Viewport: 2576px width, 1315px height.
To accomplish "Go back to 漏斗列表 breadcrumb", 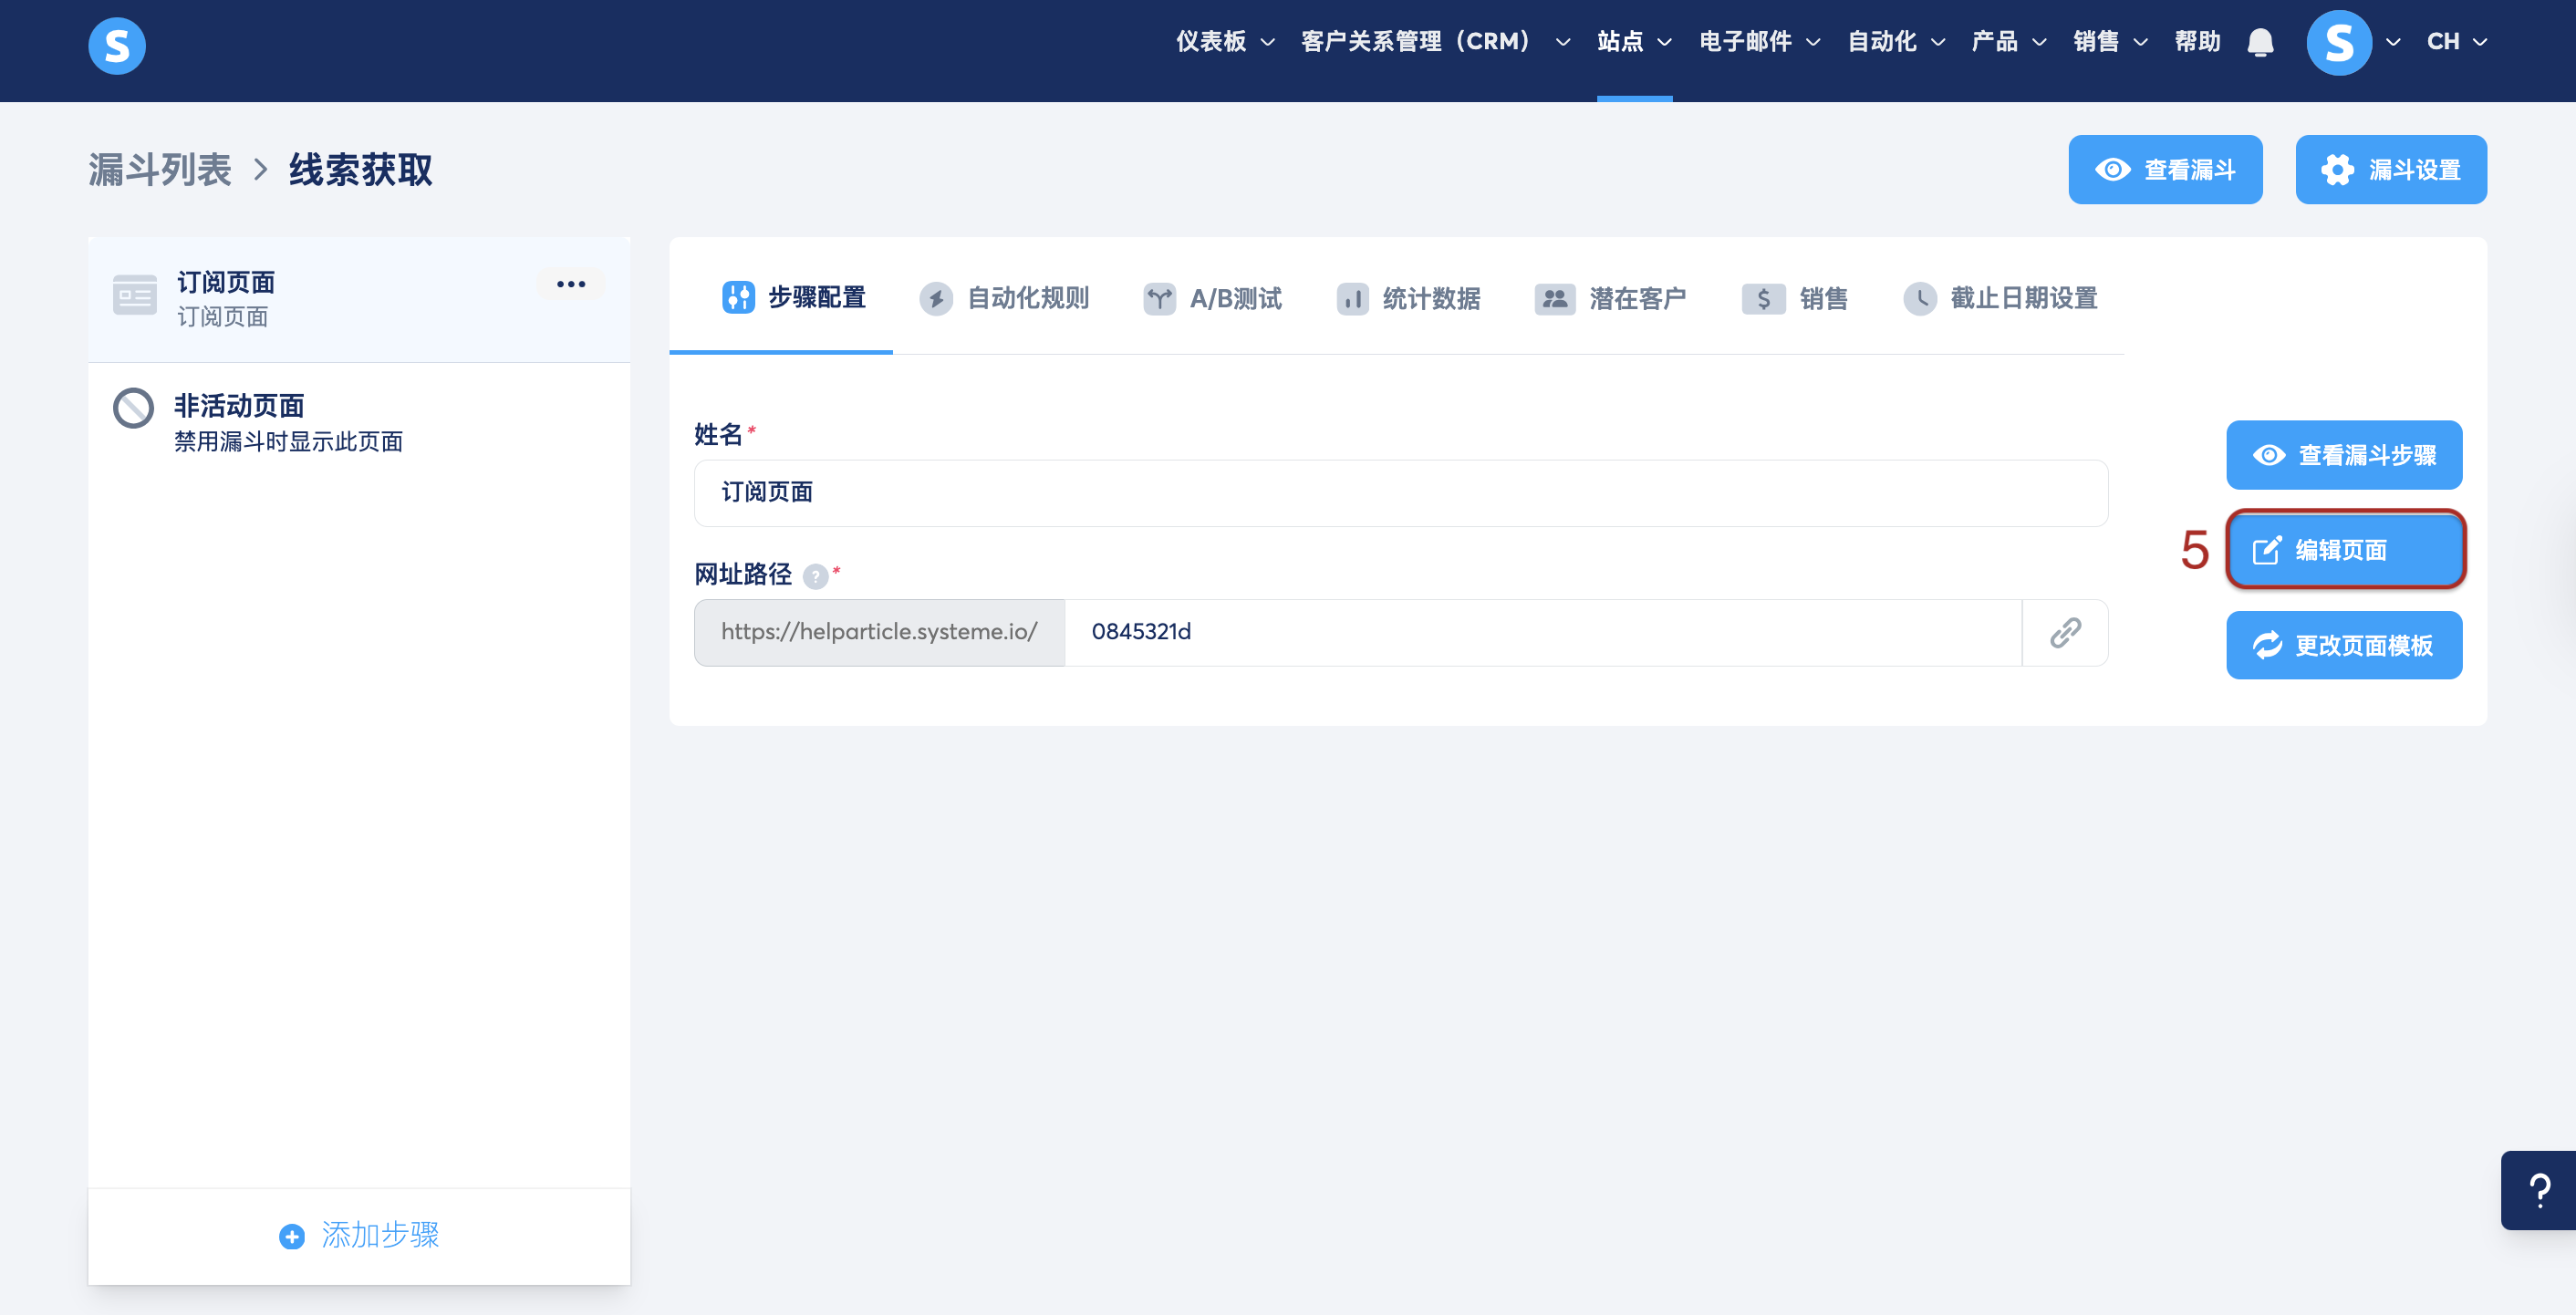I will point(160,170).
